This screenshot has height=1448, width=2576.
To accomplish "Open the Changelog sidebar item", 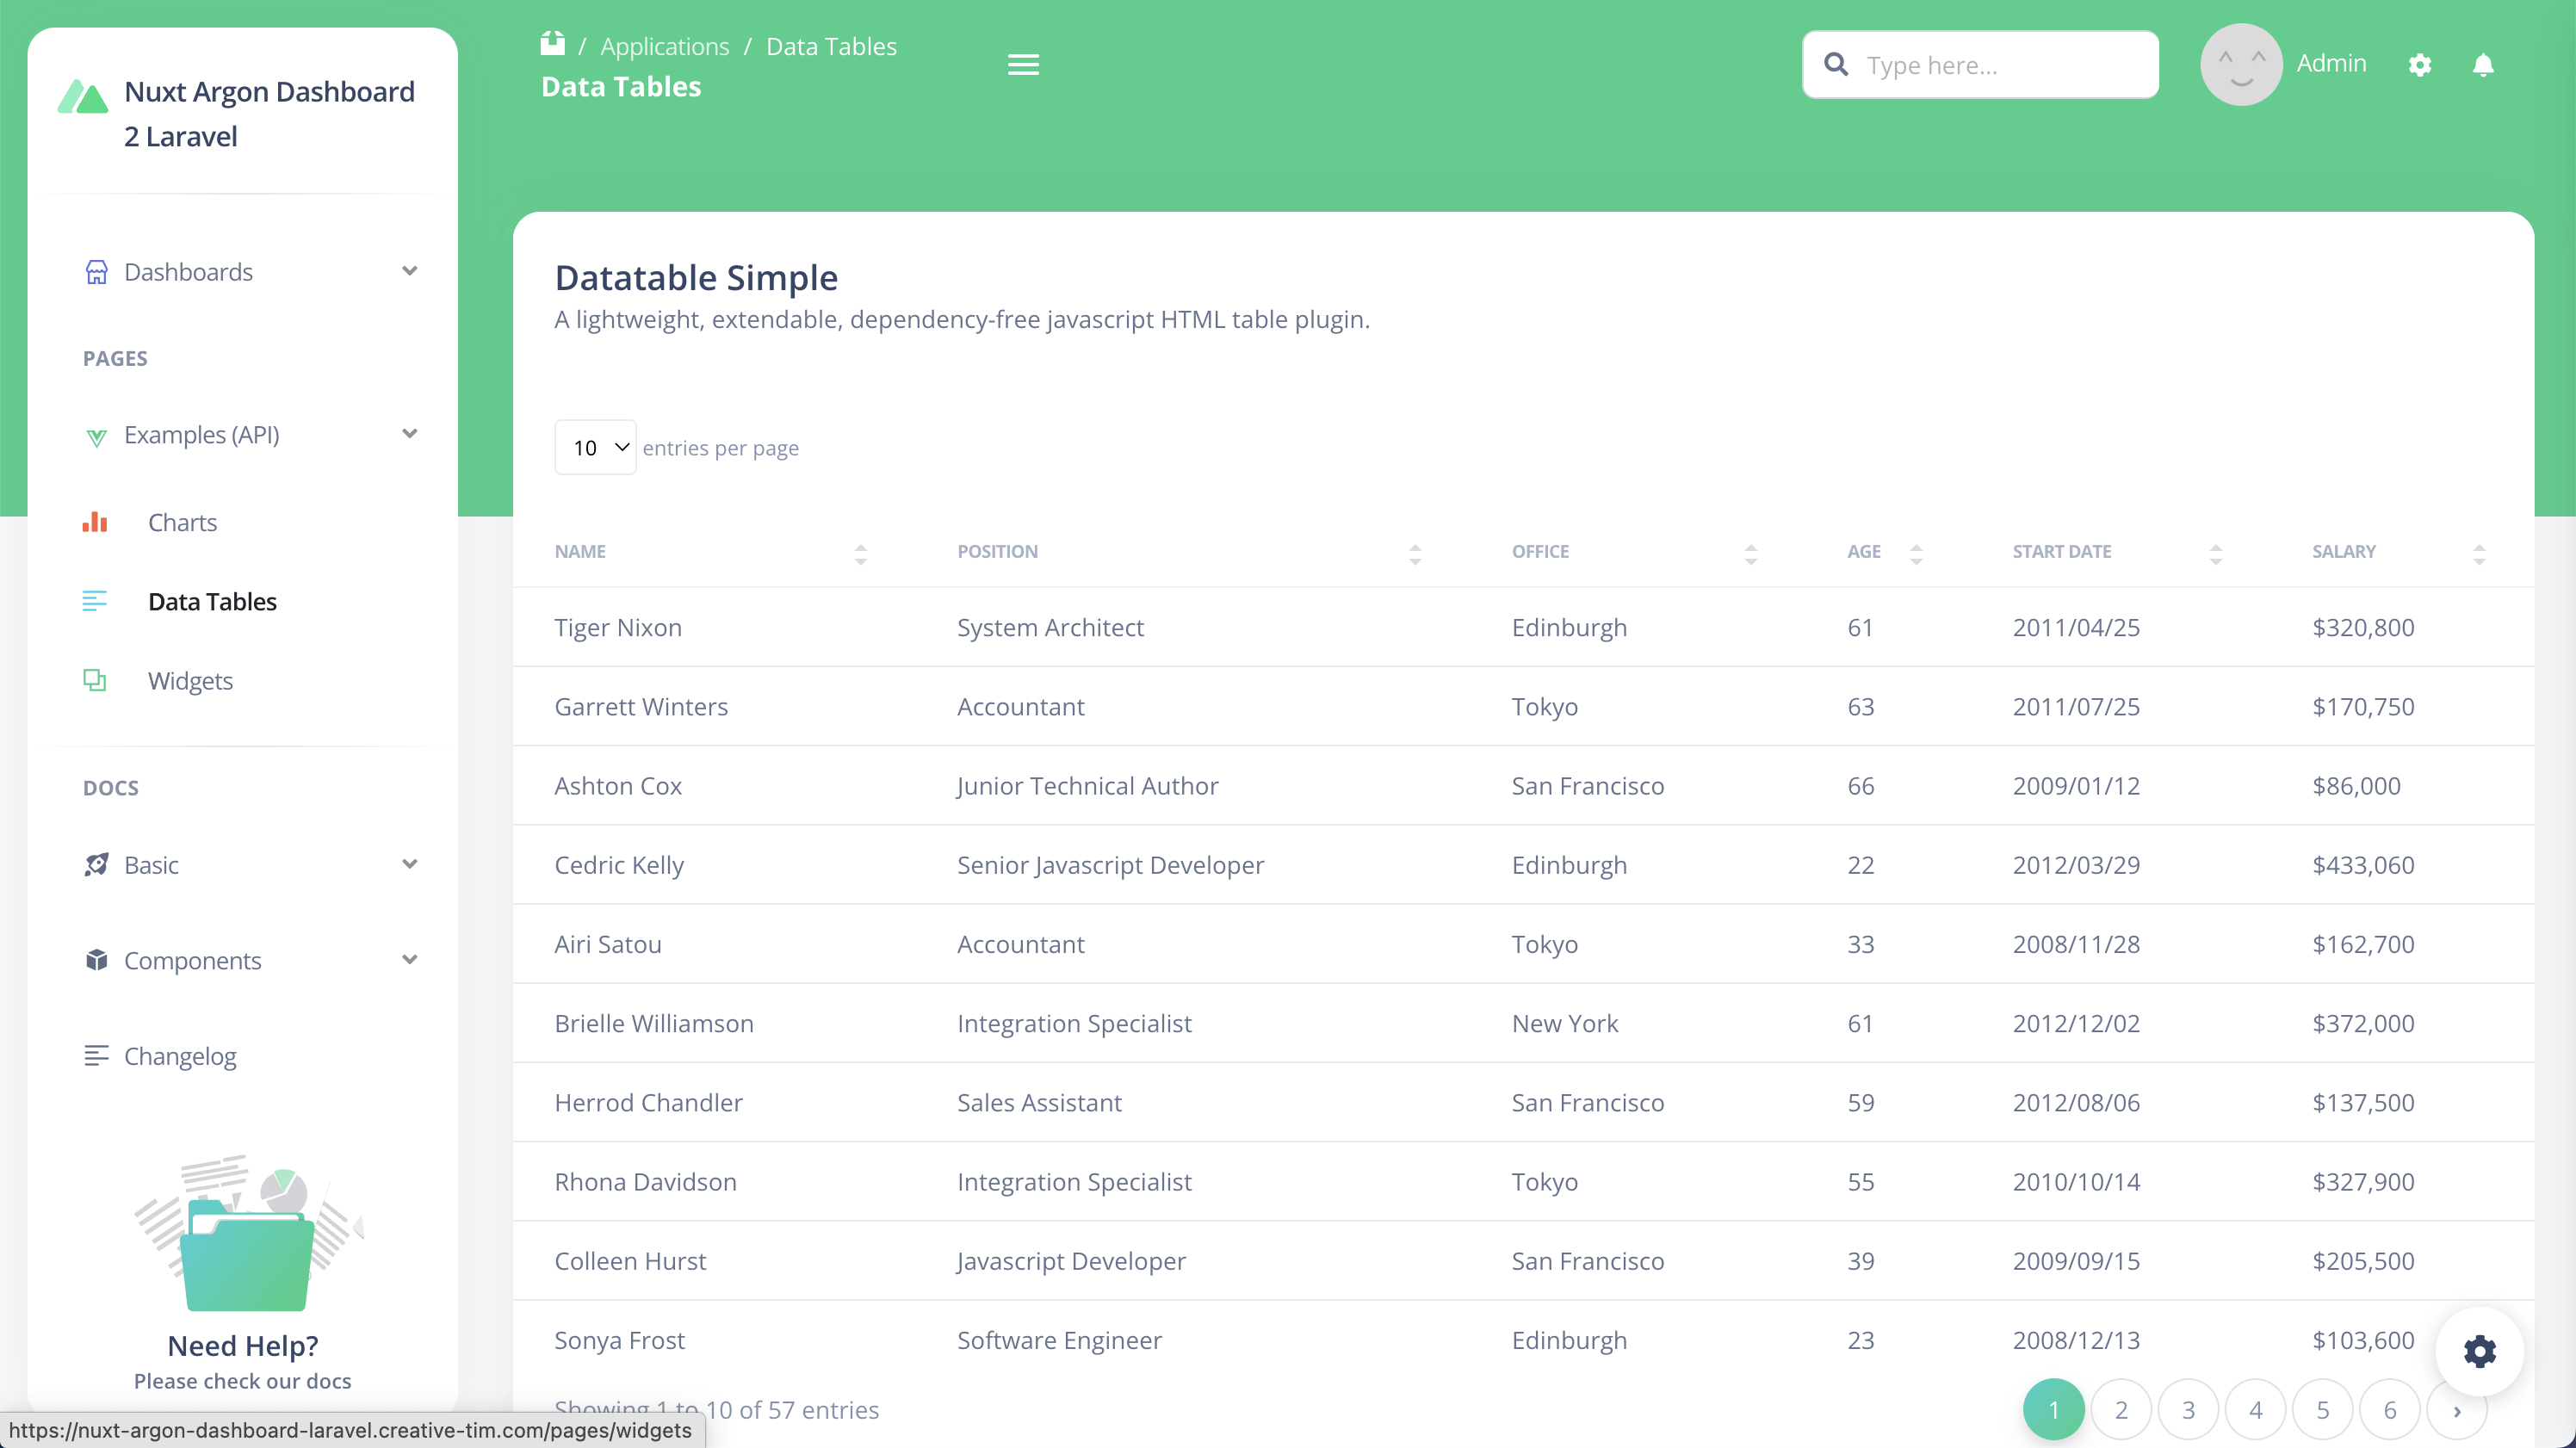I will click(180, 1056).
